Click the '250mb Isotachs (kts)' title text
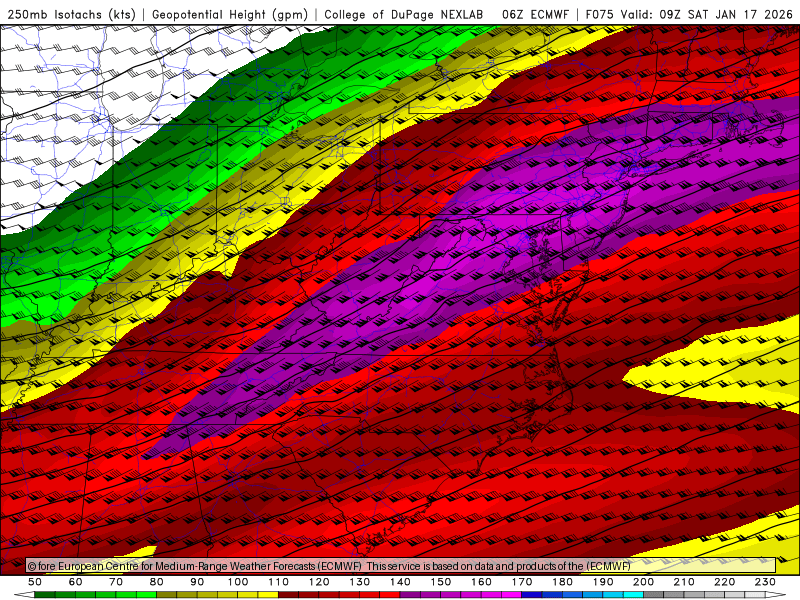 71,14
